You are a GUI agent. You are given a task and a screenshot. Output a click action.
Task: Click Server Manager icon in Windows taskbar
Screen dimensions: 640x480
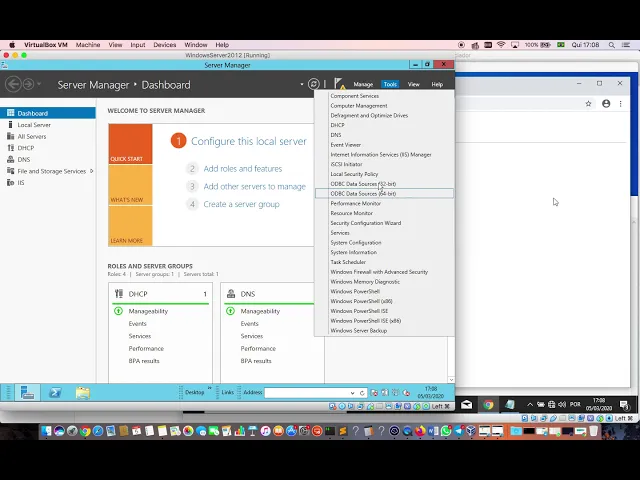[x=27, y=393]
